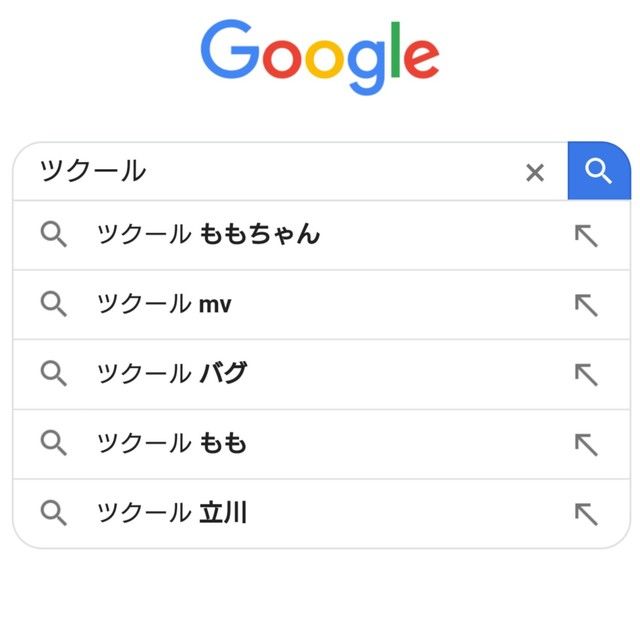
Task: Click magnifier icon next to ツクール もも
Action: [54, 443]
